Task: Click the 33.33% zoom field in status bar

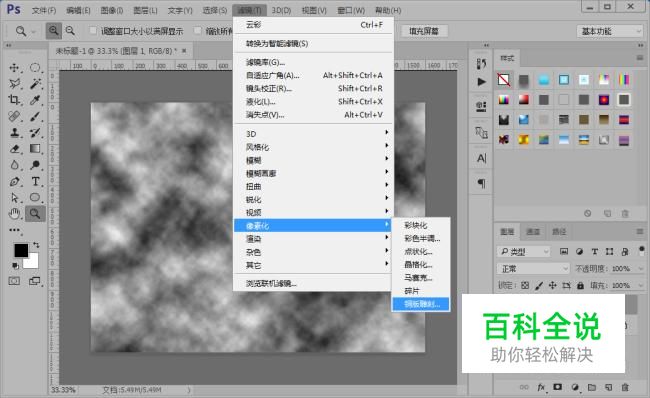Action: click(x=63, y=390)
